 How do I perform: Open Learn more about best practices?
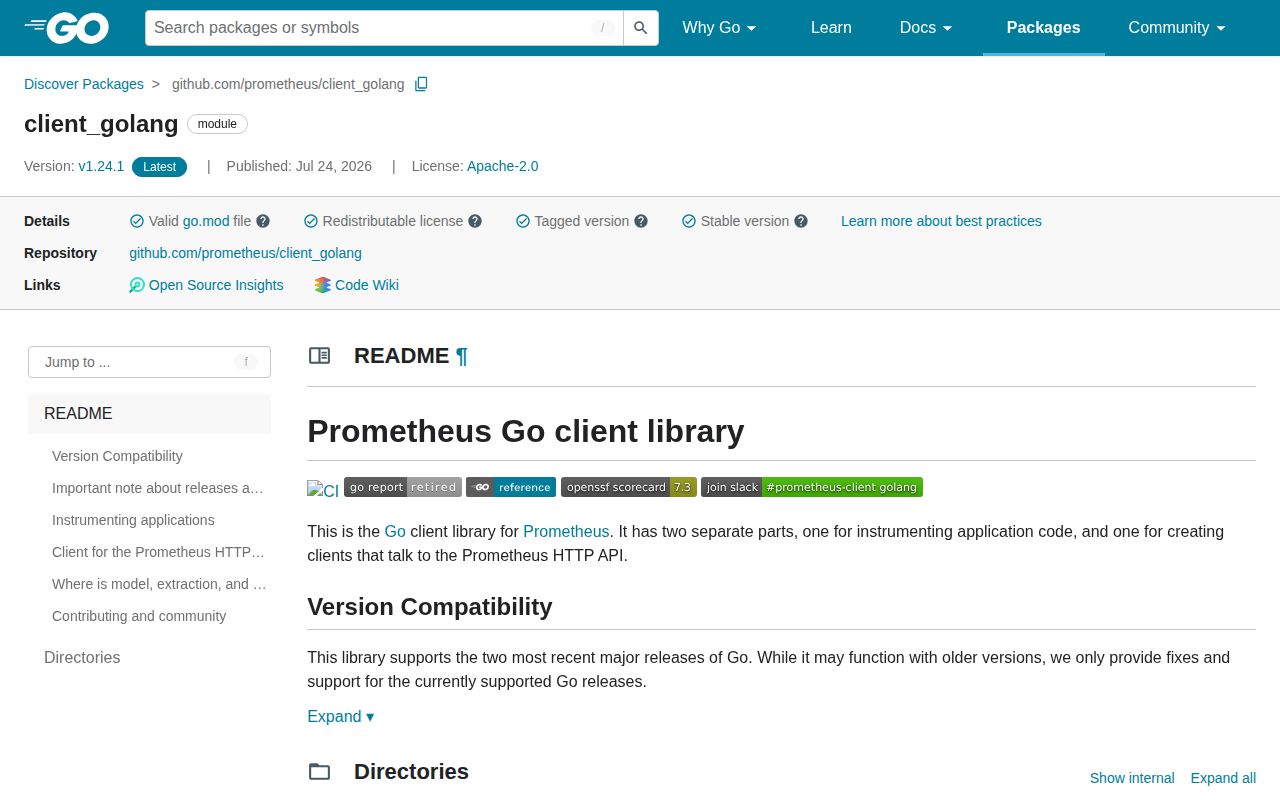[941, 221]
